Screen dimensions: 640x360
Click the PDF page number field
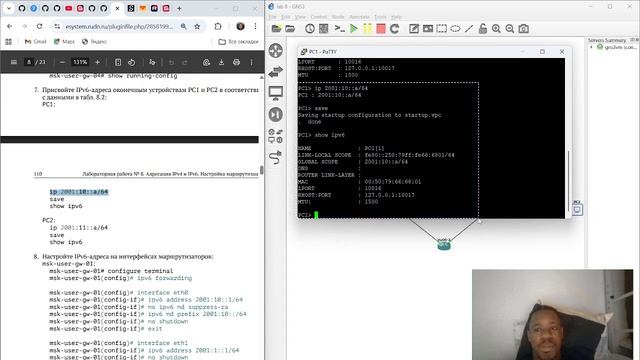click(29, 62)
